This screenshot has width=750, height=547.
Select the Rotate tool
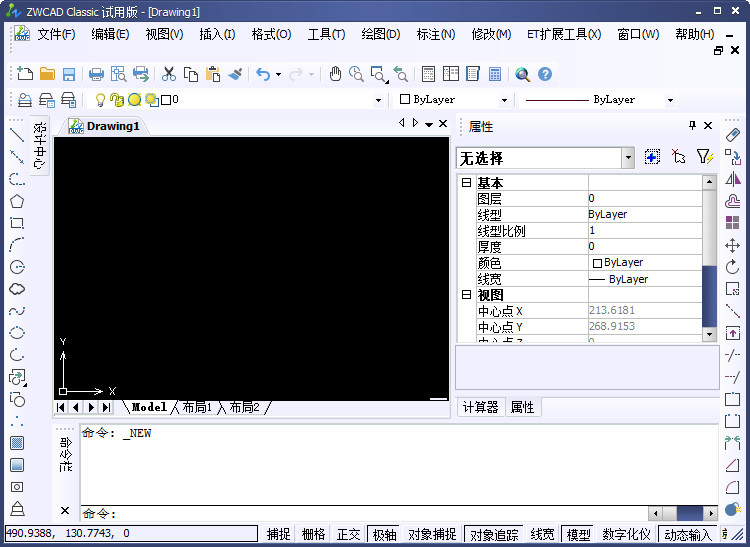pos(732,267)
